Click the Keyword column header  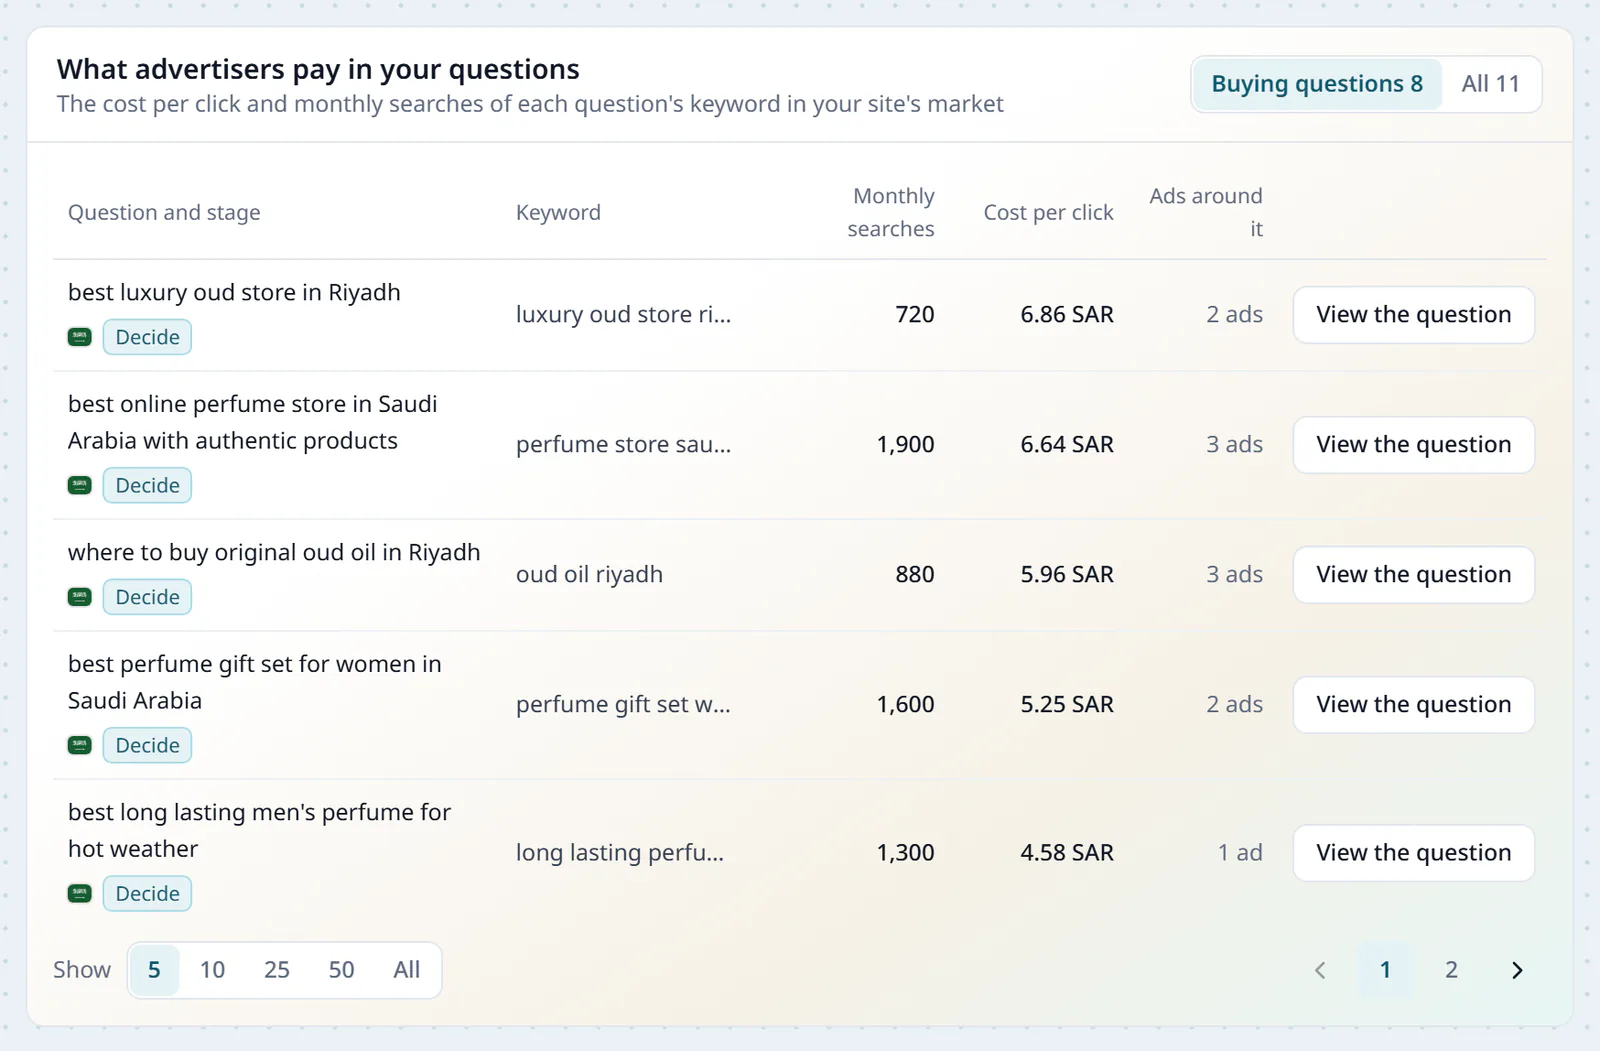[558, 212]
